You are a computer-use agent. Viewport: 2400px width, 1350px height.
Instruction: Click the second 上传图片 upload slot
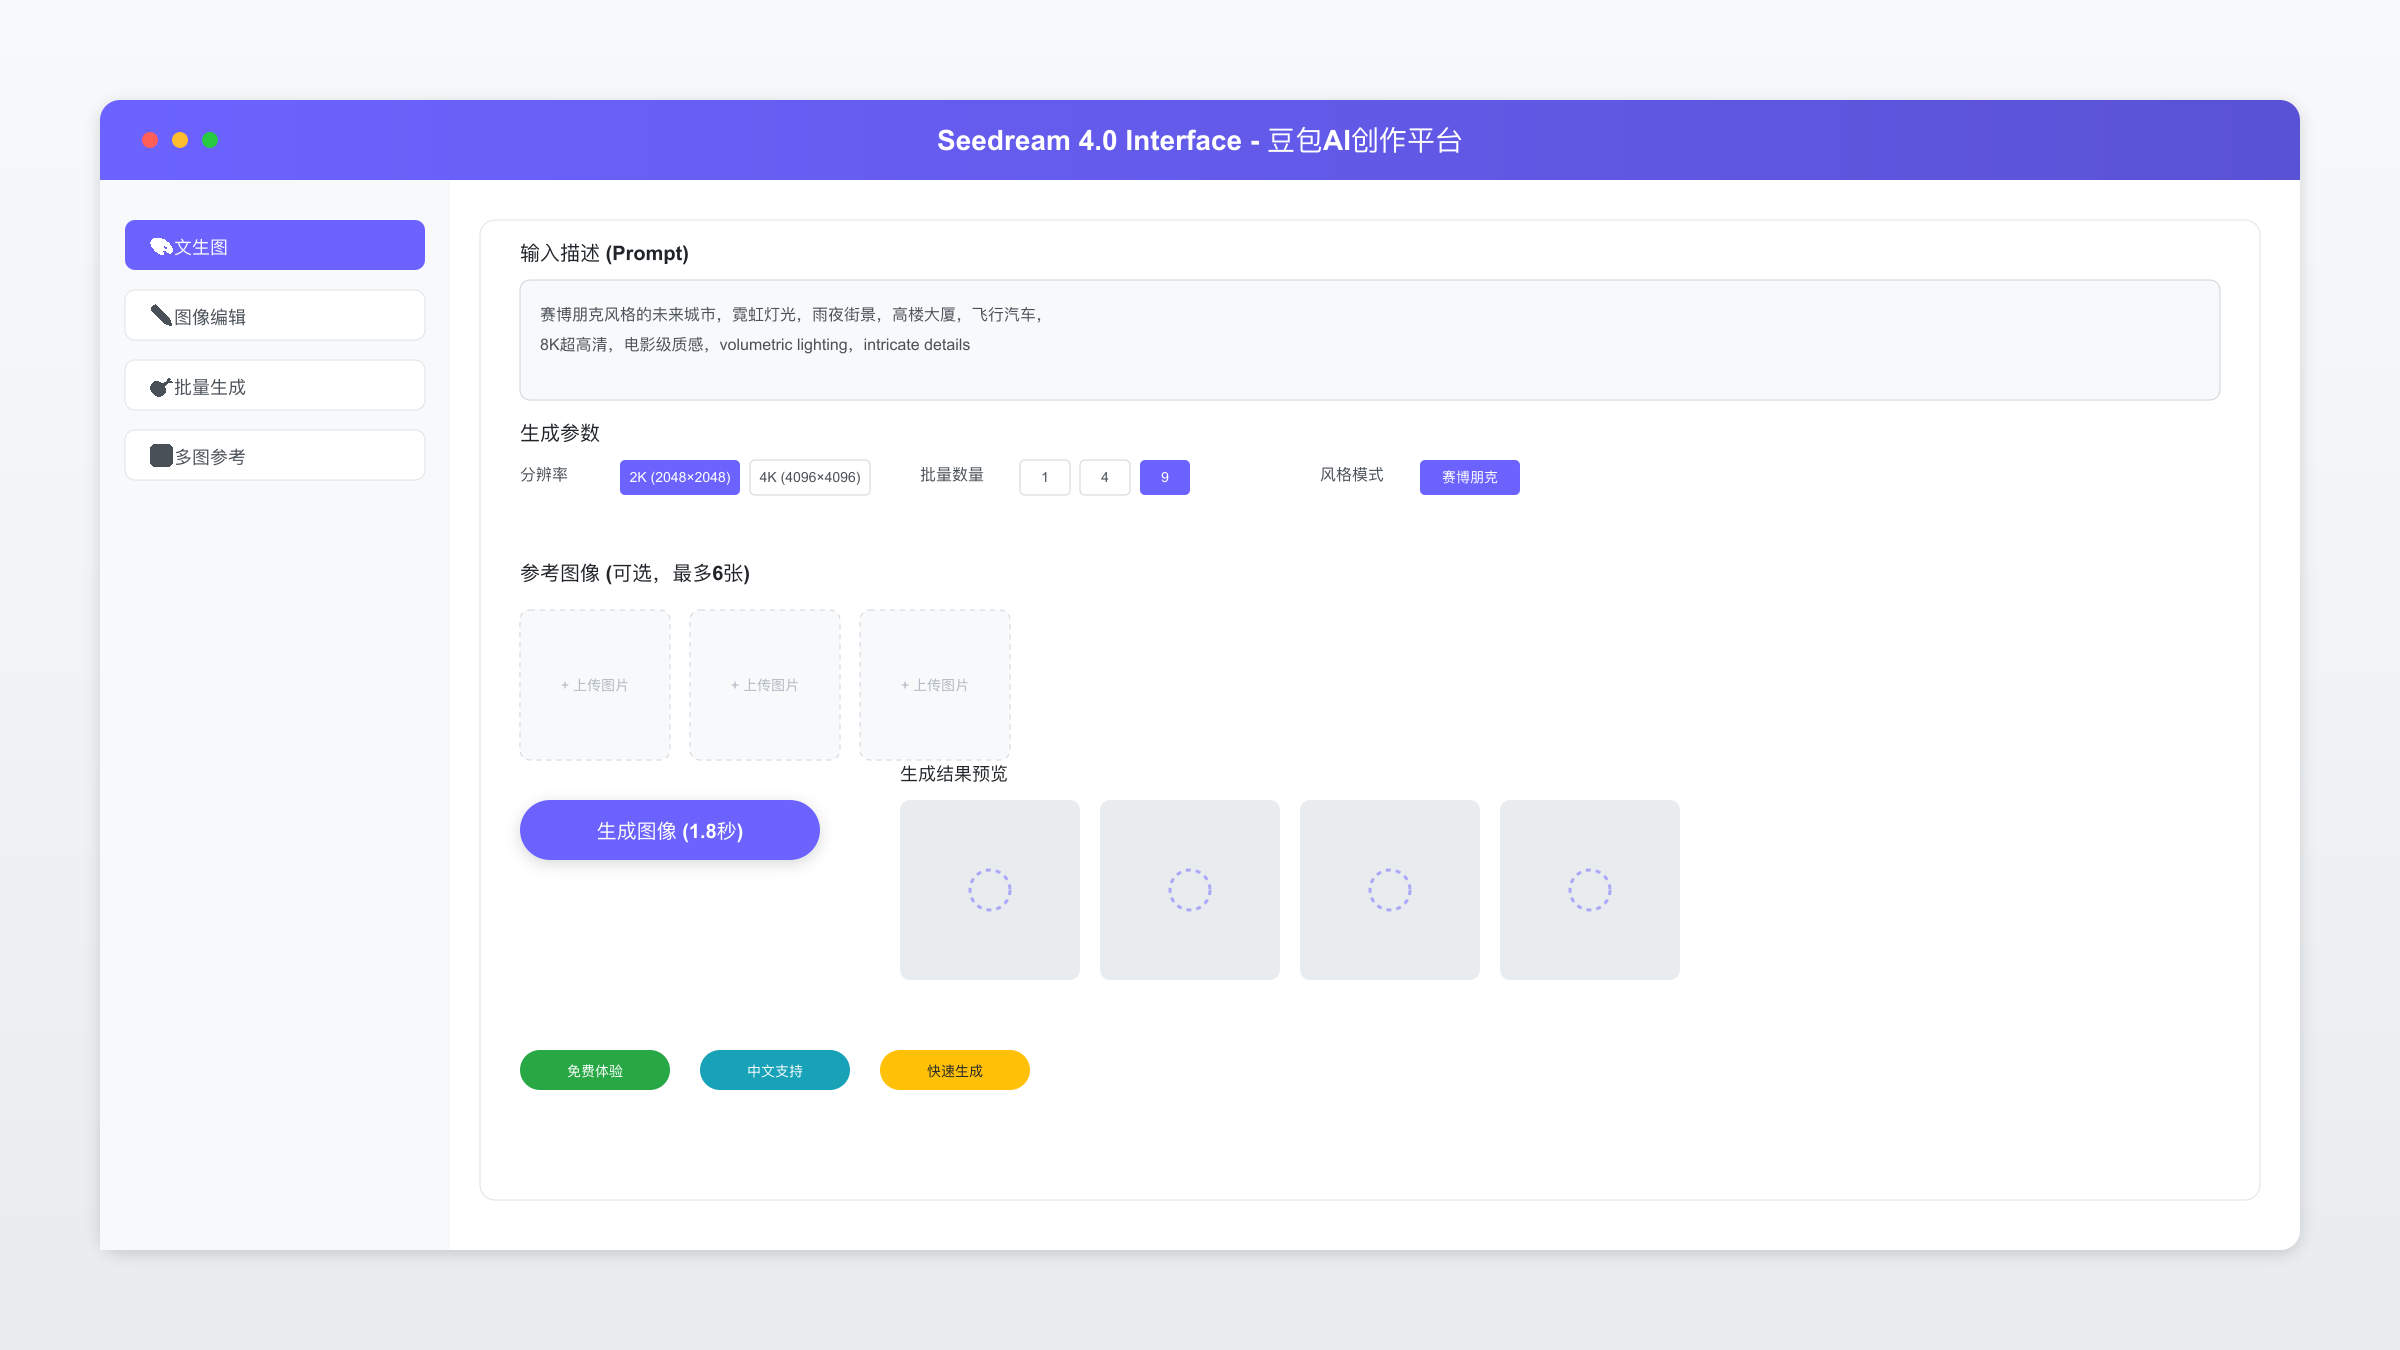tap(765, 685)
